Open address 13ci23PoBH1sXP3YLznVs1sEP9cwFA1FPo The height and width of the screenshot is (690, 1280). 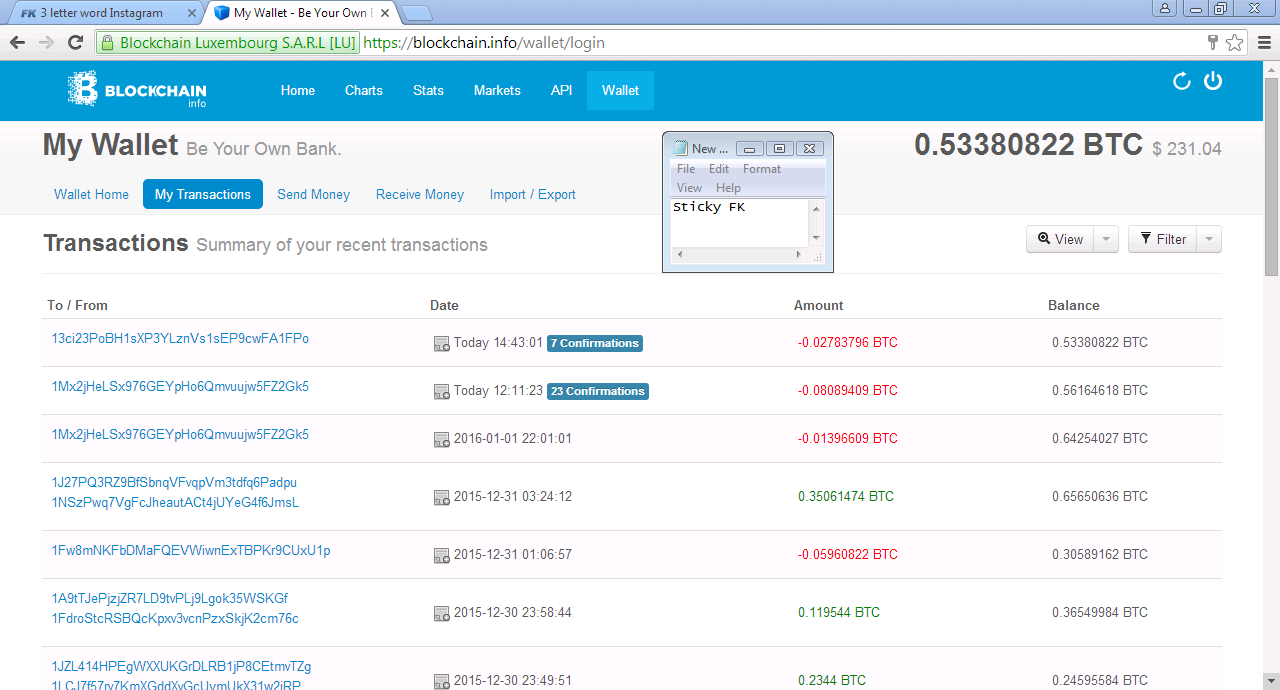click(x=180, y=338)
